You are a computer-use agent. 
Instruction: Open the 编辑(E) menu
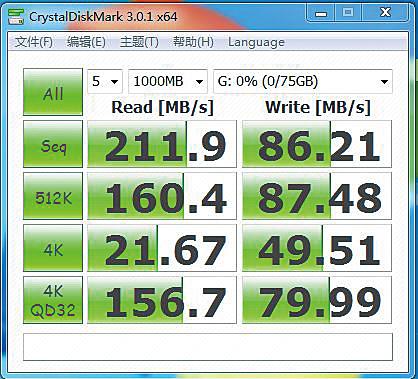coord(86,42)
